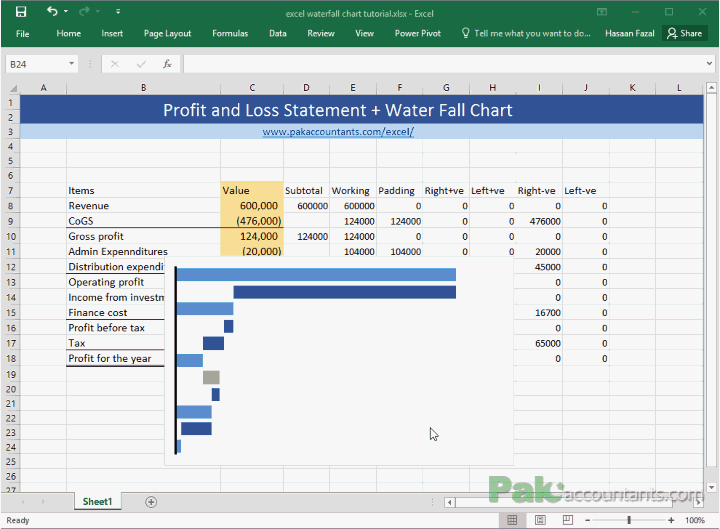This screenshot has height=529, width=720.
Task: Click the Save icon in quick access toolbar
Action: 21,11
